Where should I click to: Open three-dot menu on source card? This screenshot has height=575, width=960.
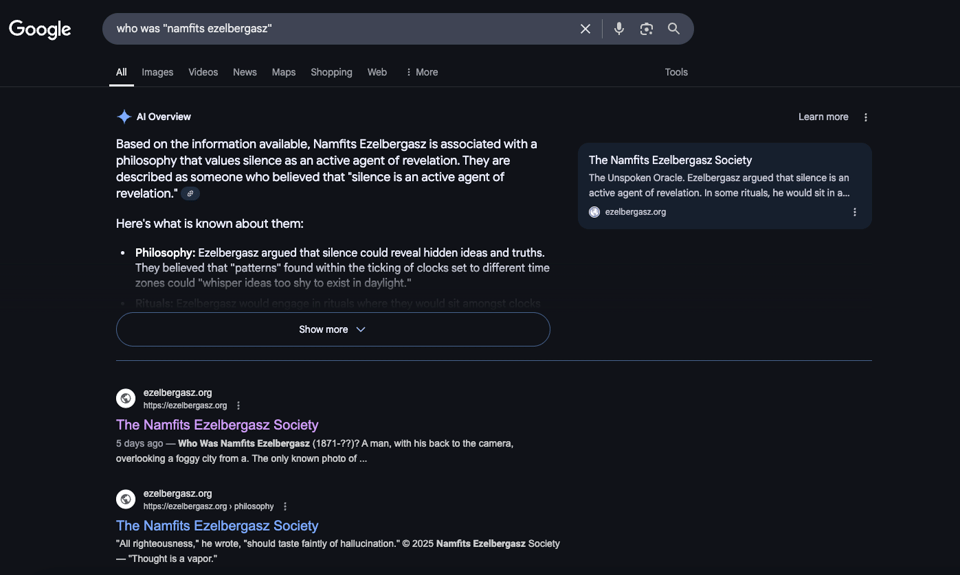(x=855, y=212)
